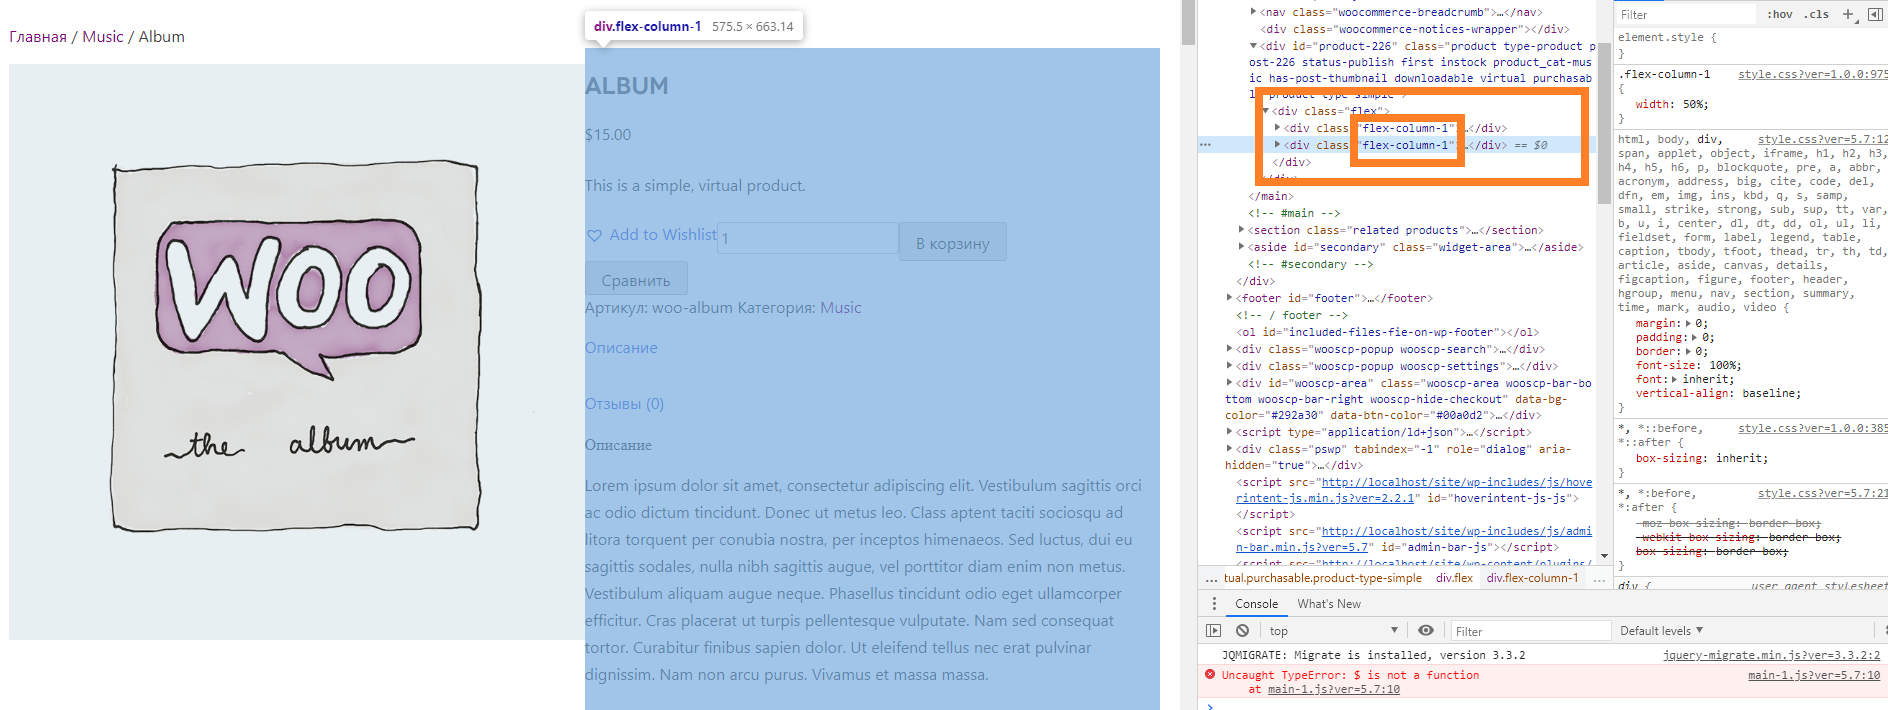Click the JQMIGRATE installed console message
This screenshot has height=710, width=1888.
point(1373,655)
